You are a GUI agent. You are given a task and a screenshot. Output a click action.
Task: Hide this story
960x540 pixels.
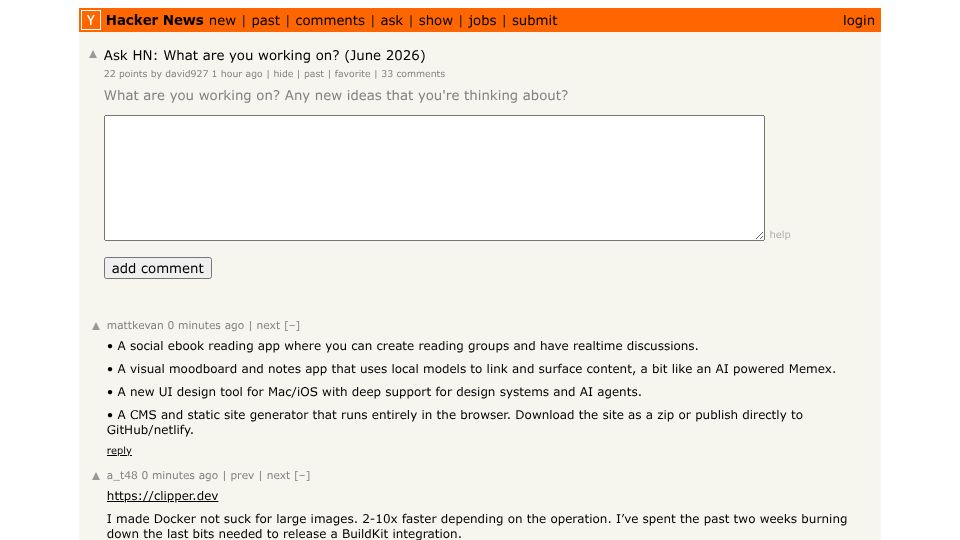[283, 73]
